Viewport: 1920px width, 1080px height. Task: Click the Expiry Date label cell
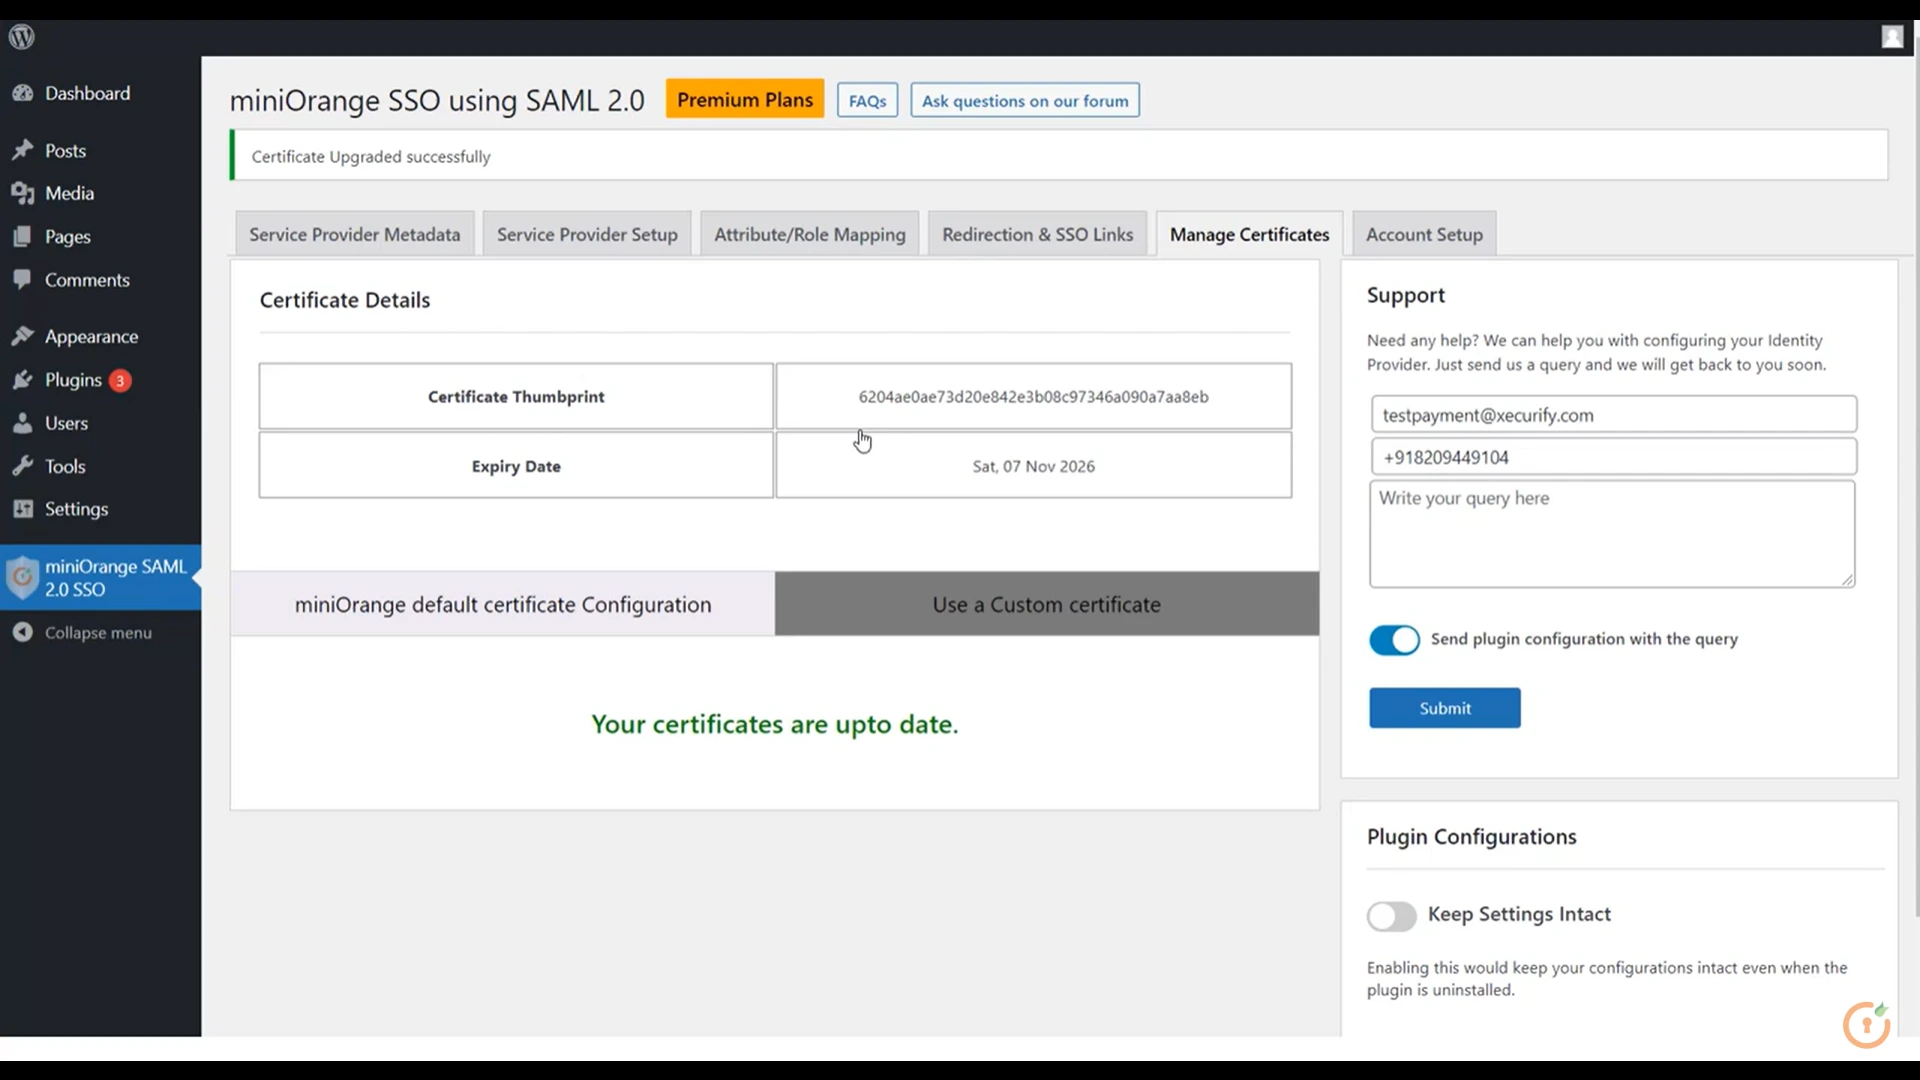click(x=516, y=466)
